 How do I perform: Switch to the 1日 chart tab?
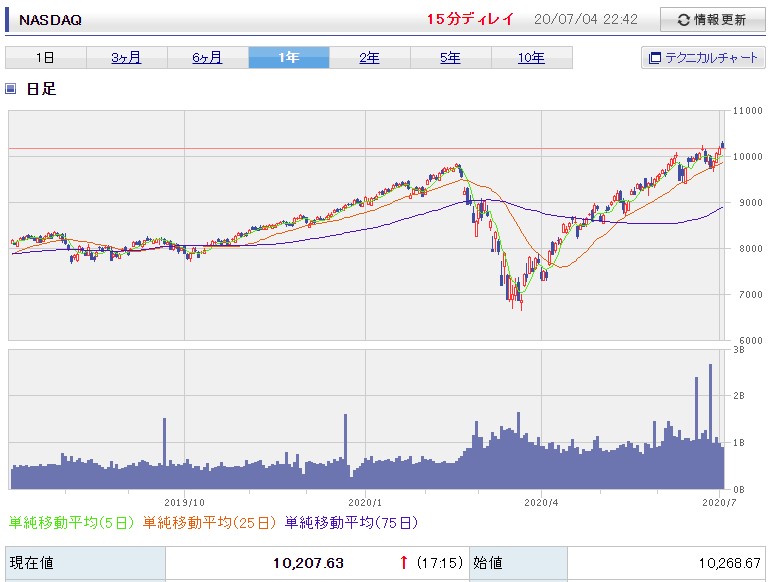pyautogui.click(x=46, y=58)
